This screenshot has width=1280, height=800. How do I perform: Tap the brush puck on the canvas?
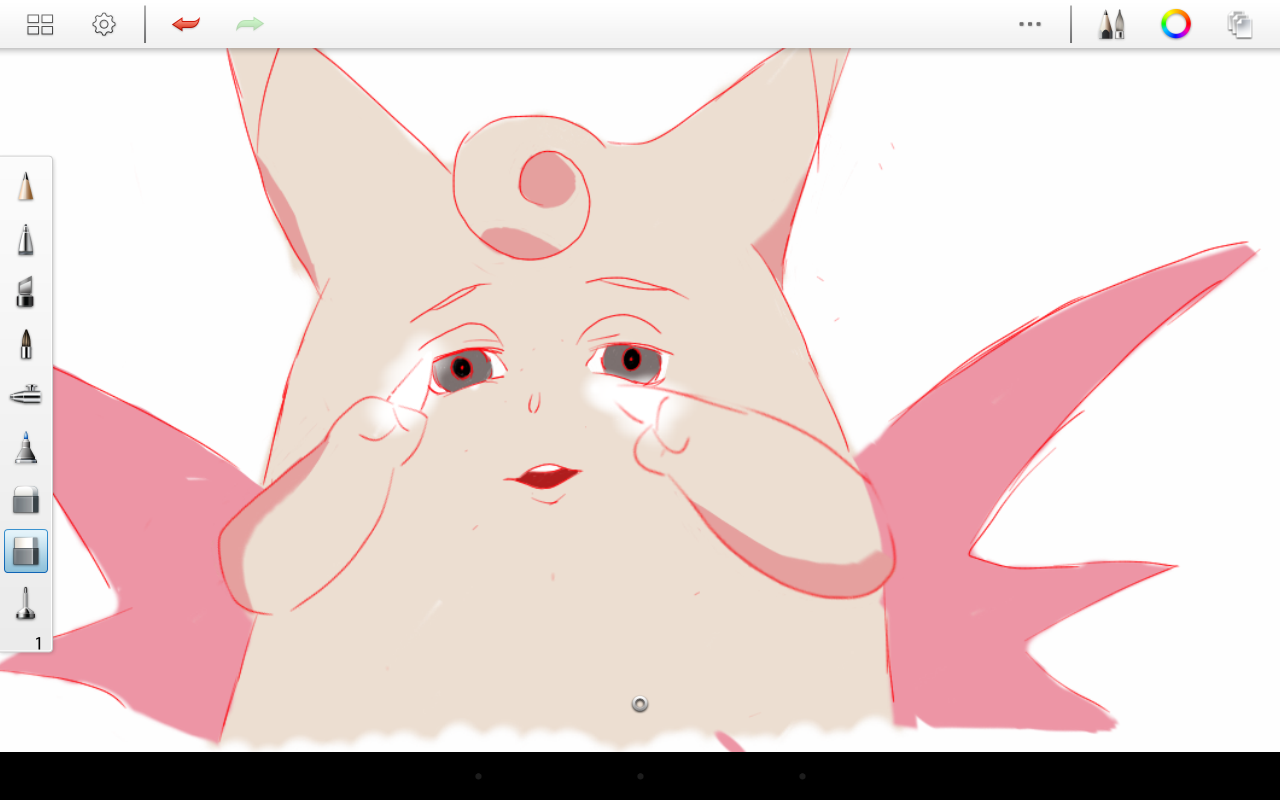click(640, 704)
